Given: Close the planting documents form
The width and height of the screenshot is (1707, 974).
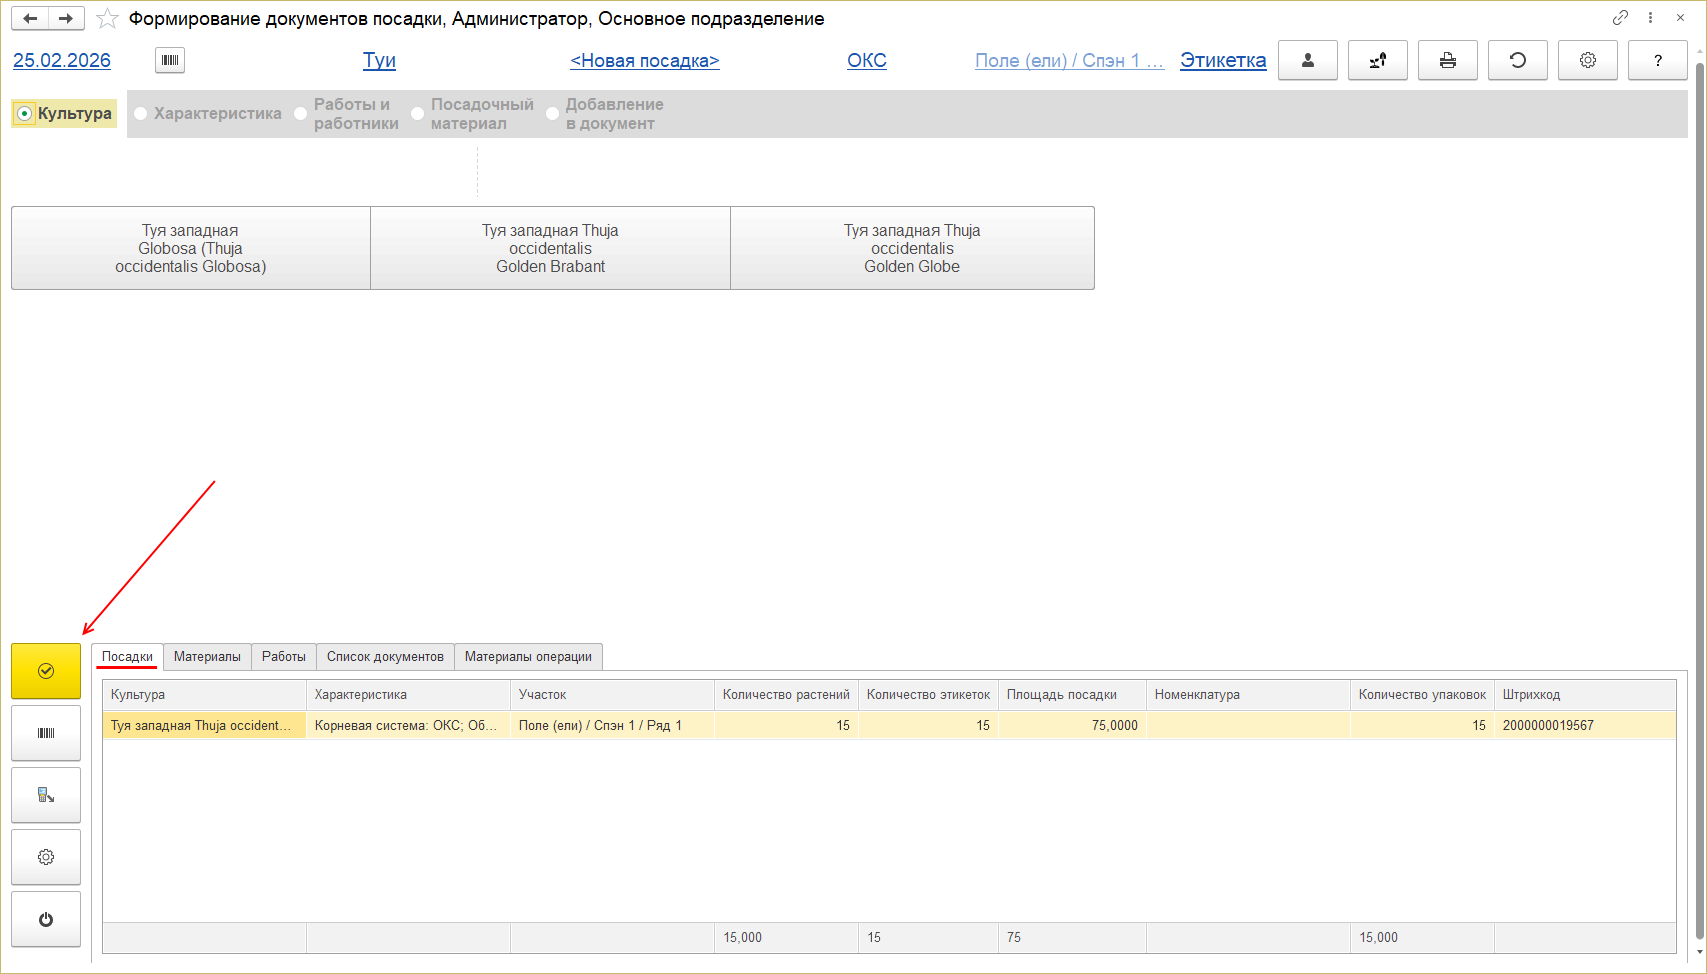Looking at the screenshot, I should coord(1680,18).
